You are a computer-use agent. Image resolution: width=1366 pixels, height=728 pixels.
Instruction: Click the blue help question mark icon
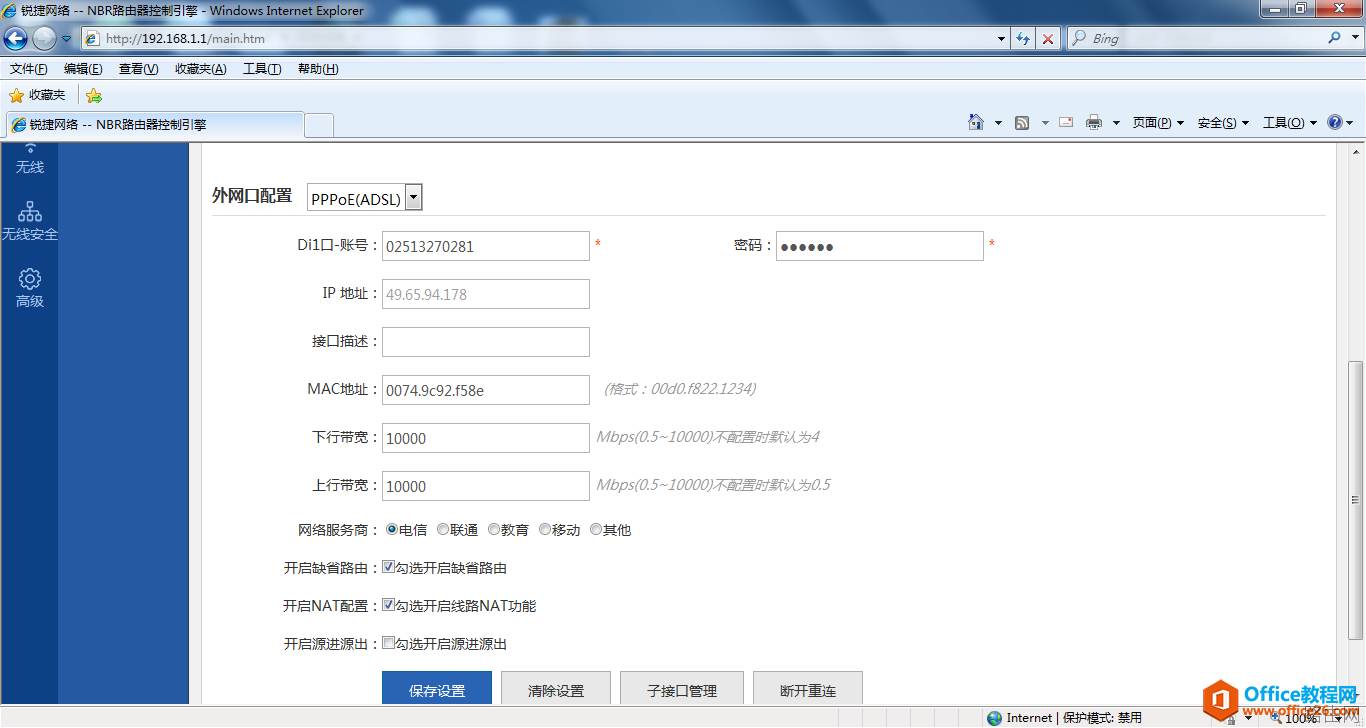(1334, 122)
